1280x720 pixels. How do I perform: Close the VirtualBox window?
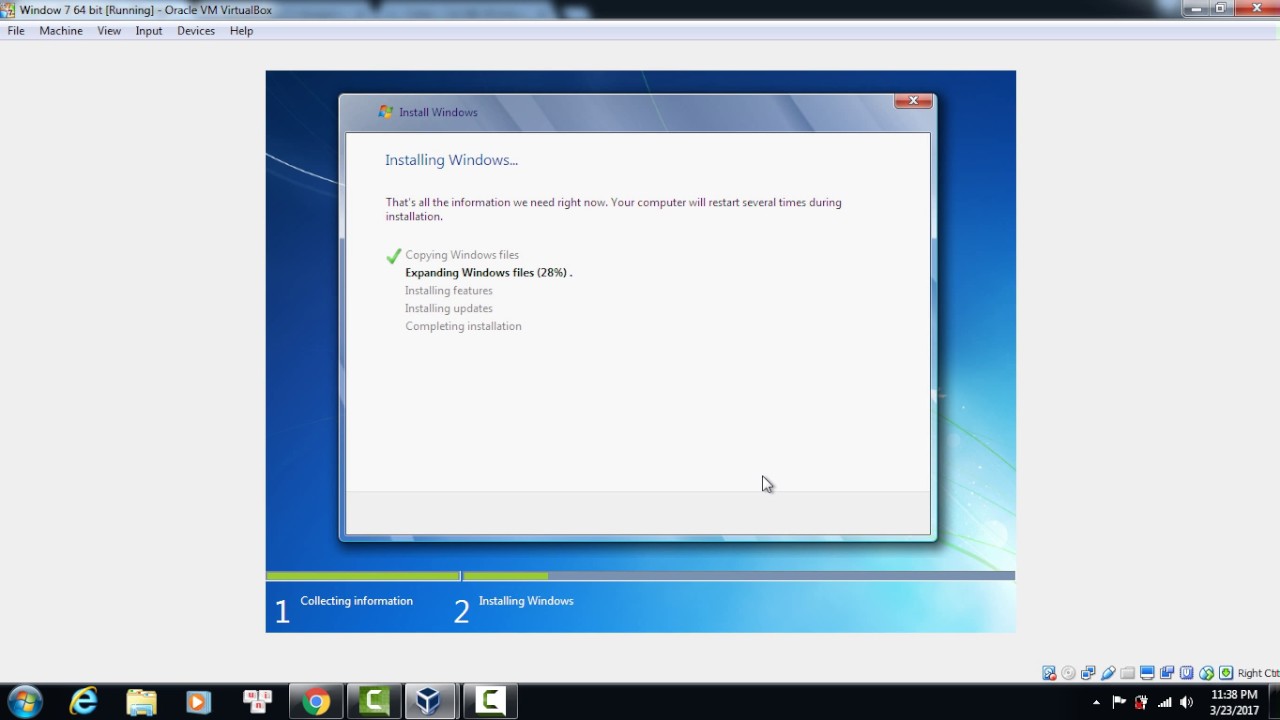pyautogui.click(x=1256, y=8)
